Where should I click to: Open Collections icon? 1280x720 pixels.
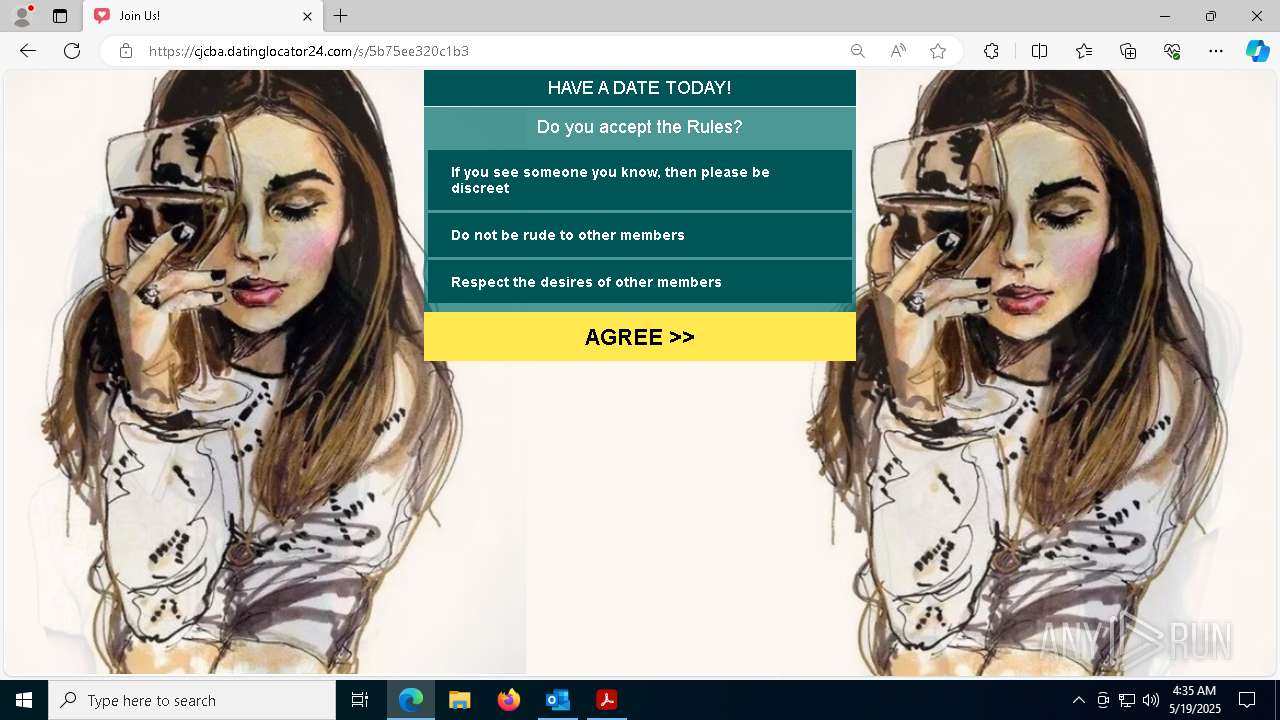[x=1128, y=51]
